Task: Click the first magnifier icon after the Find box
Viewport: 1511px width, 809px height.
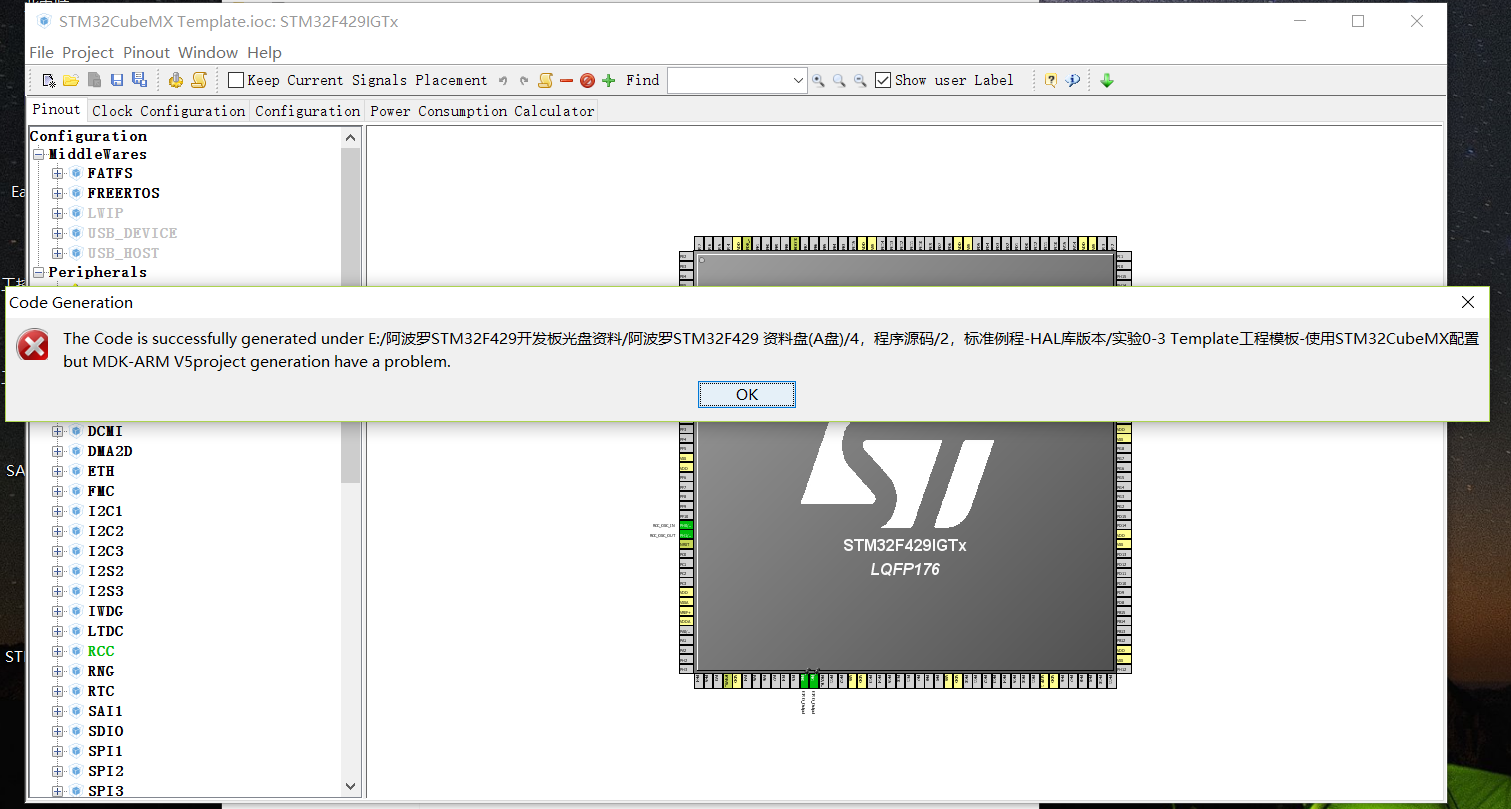Action: 818,80
